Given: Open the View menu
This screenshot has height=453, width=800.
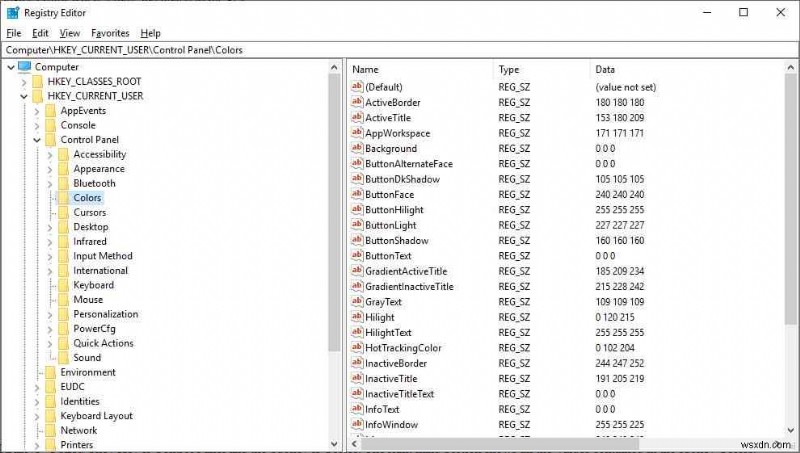Looking at the screenshot, I should (69, 33).
